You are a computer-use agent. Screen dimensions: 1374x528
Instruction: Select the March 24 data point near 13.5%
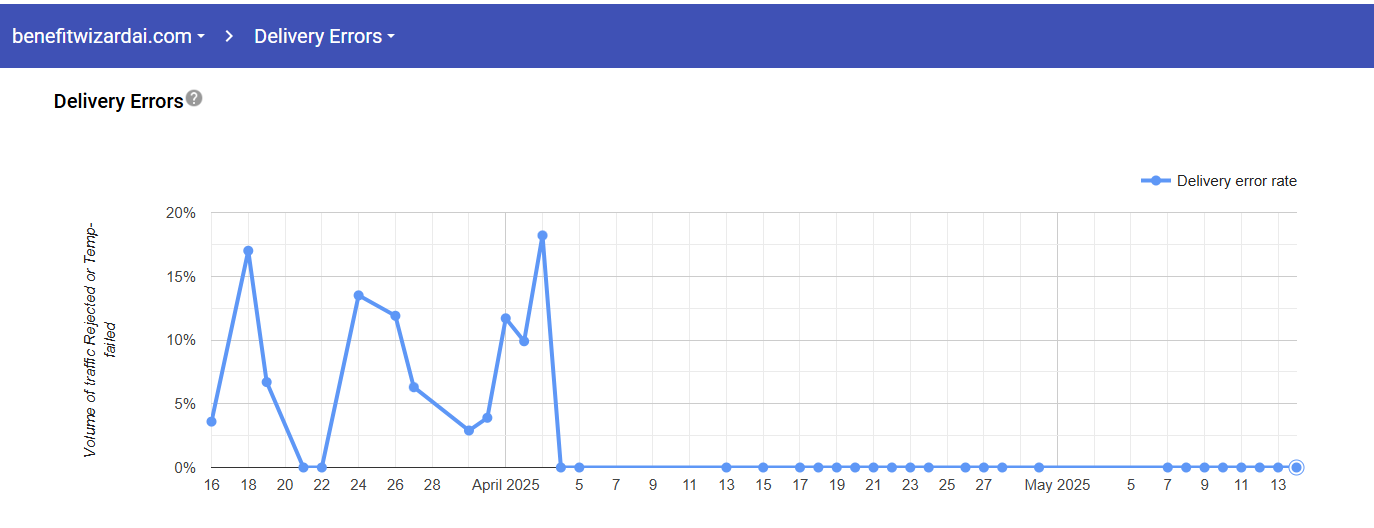coord(358,295)
